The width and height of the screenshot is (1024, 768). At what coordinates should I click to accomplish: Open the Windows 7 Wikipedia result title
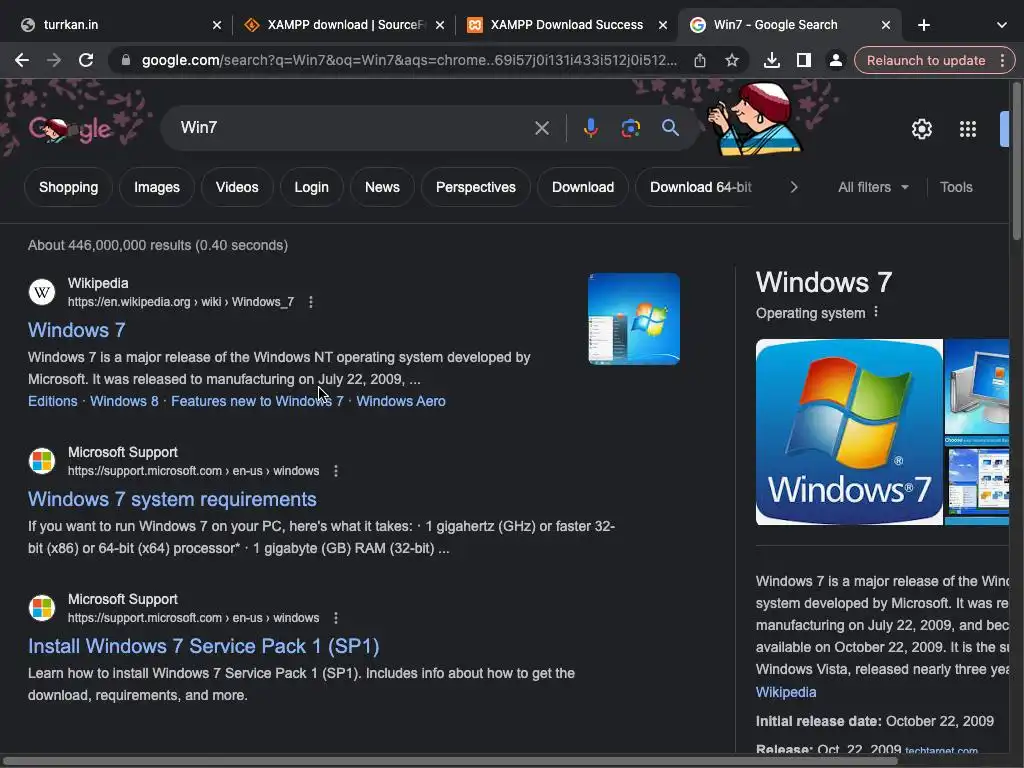(x=76, y=330)
